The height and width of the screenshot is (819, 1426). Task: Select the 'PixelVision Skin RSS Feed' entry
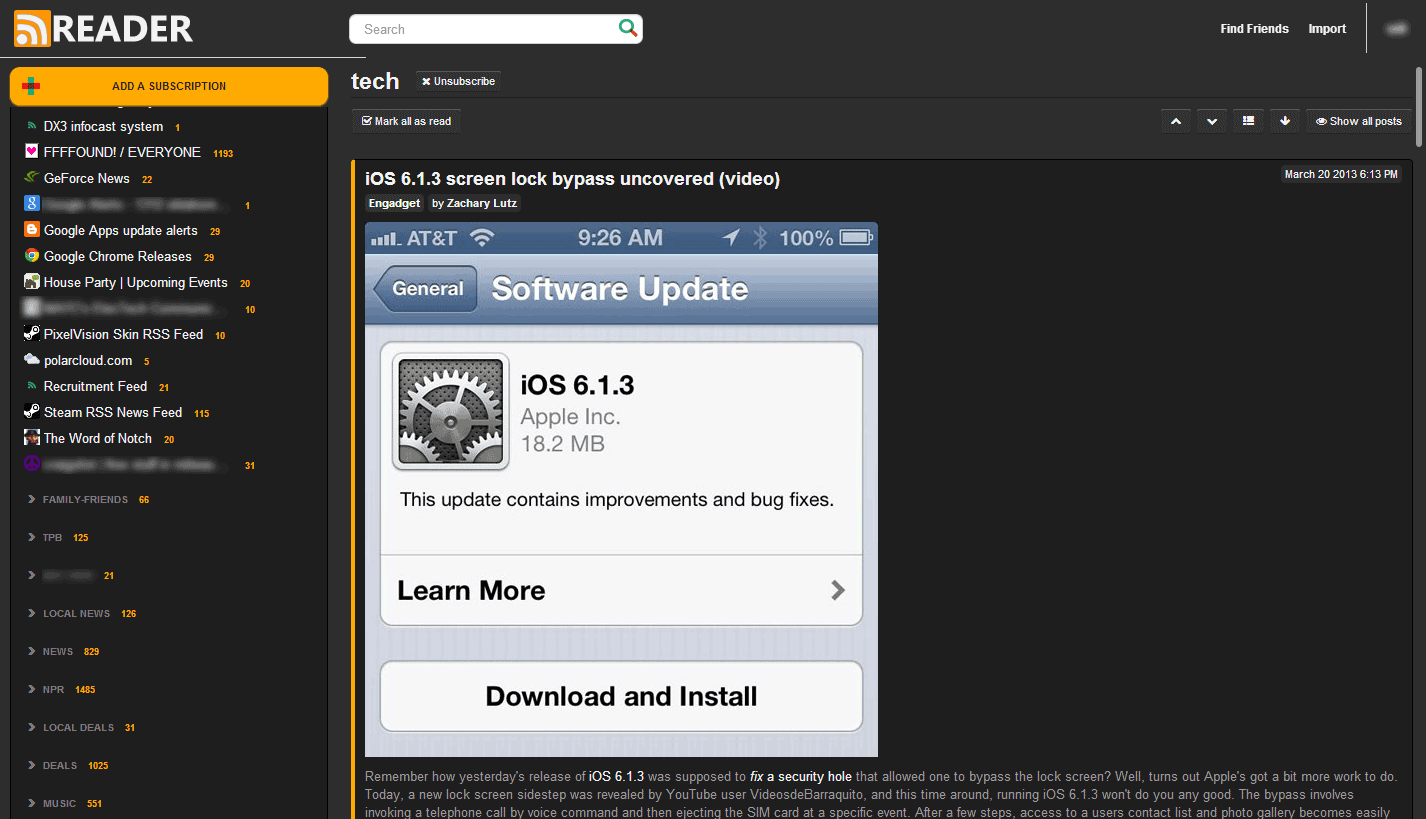[123, 334]
